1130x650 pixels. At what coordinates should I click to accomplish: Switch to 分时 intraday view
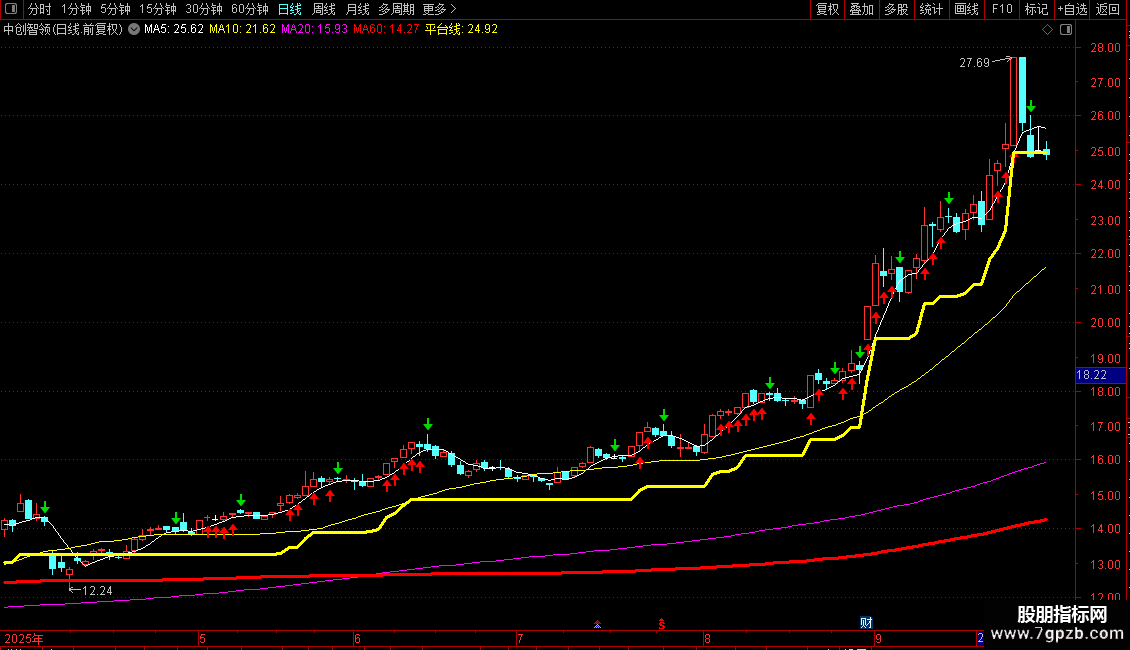point(40,9)
